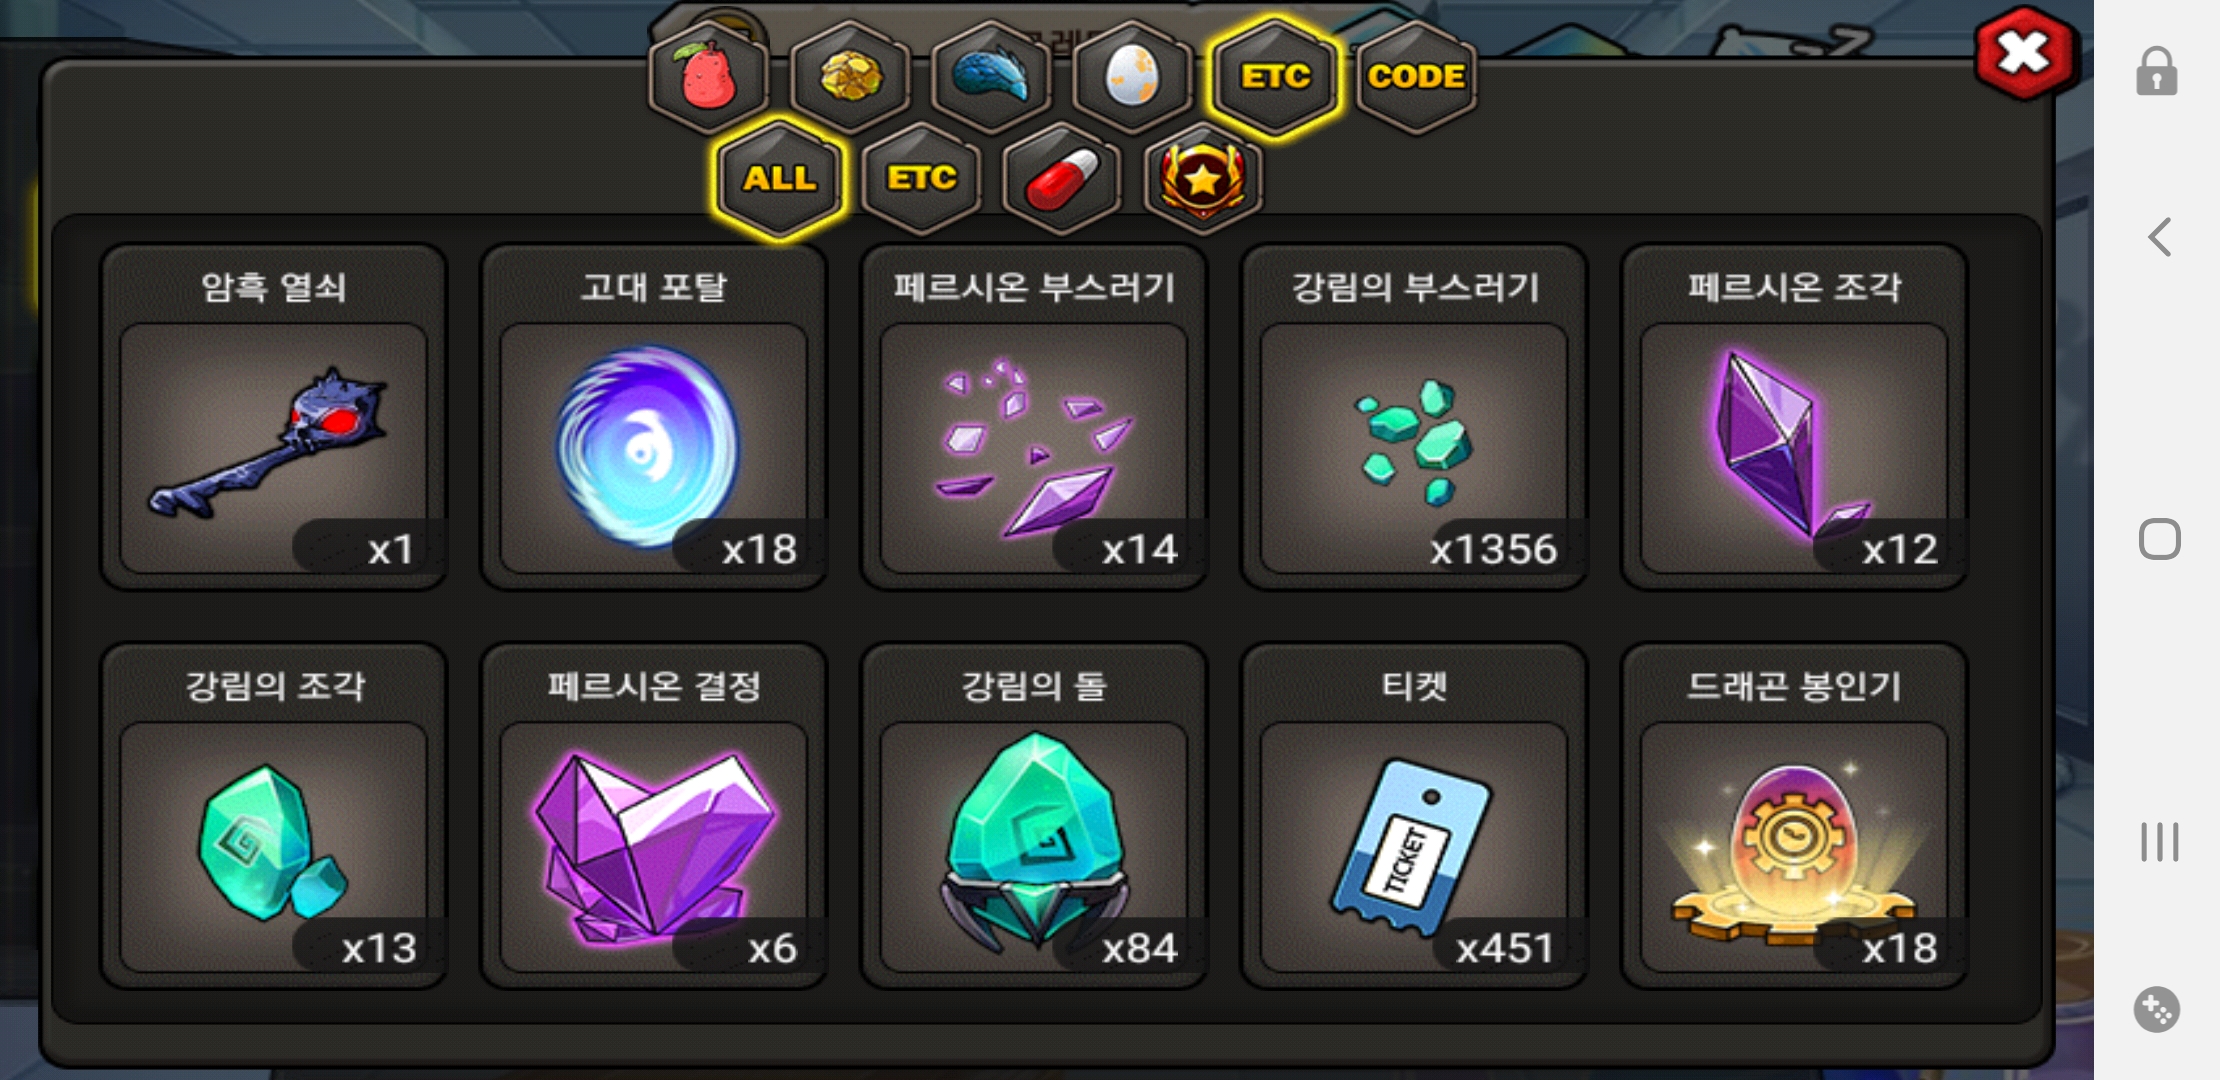Select the ALL filter hexagon
Screen dimensions: 2220x1080
[780, 179]
